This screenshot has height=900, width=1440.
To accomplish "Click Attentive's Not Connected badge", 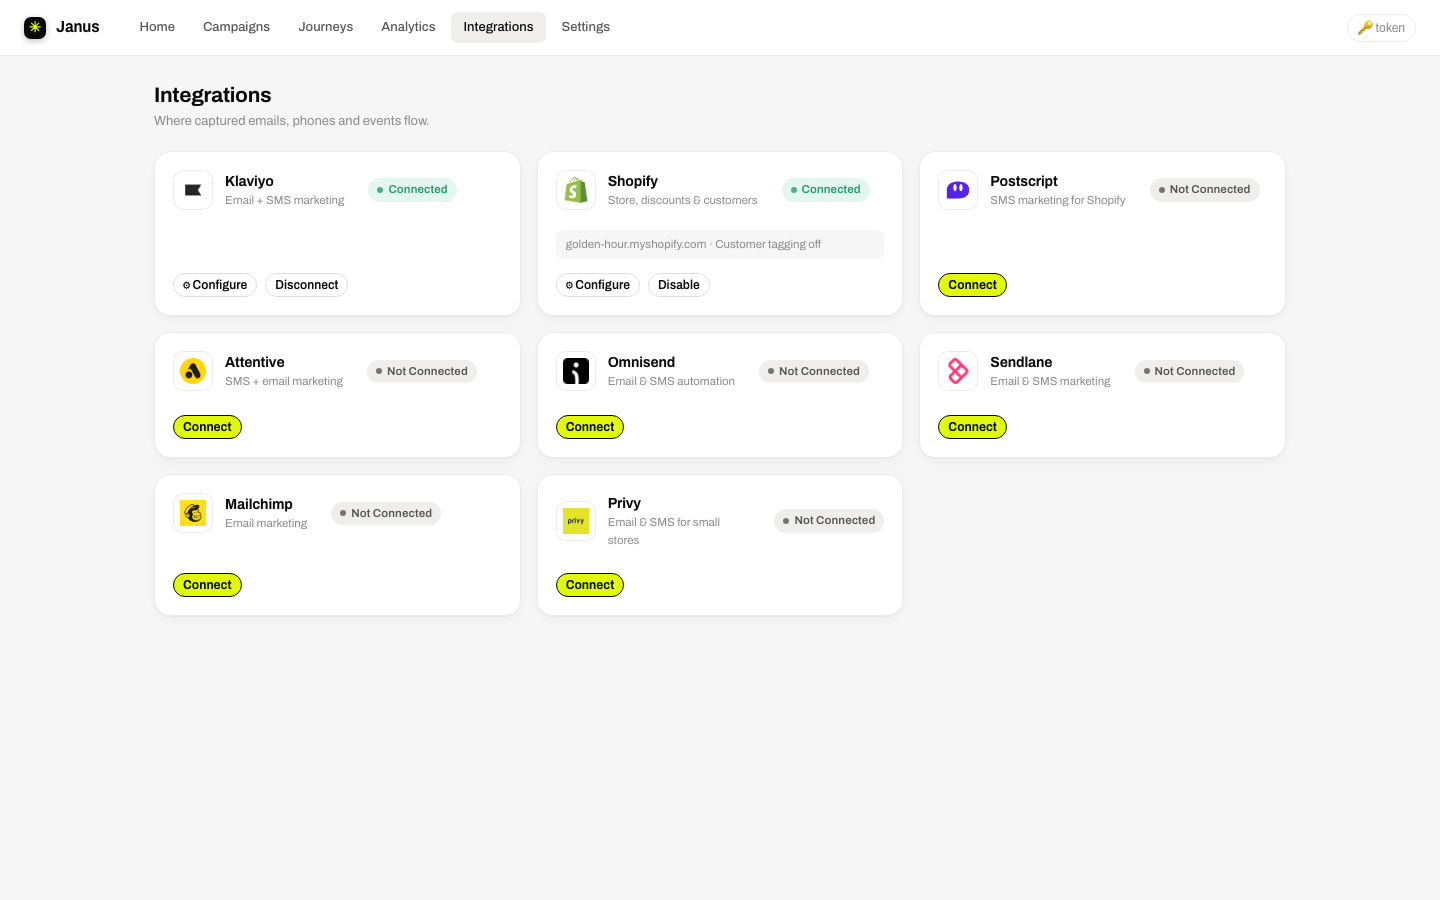I will pos(422,371).
